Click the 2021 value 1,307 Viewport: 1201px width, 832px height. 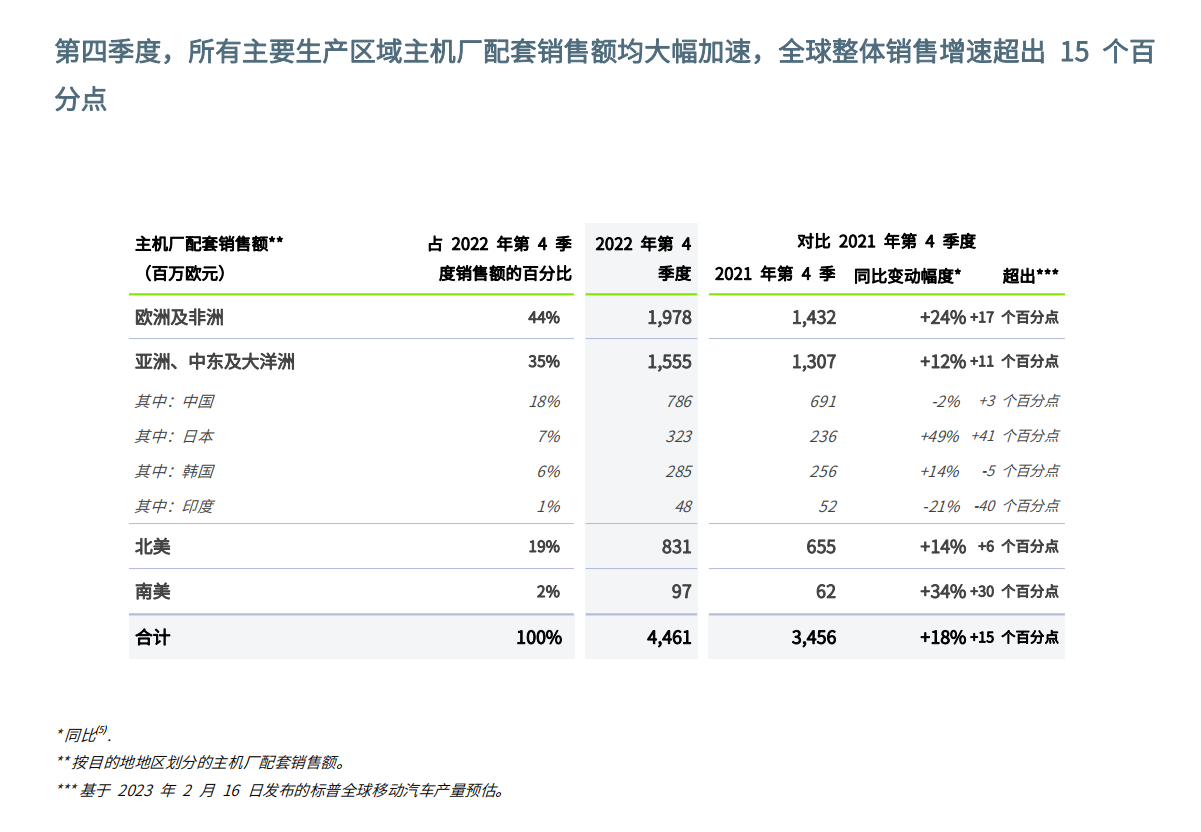813,362
